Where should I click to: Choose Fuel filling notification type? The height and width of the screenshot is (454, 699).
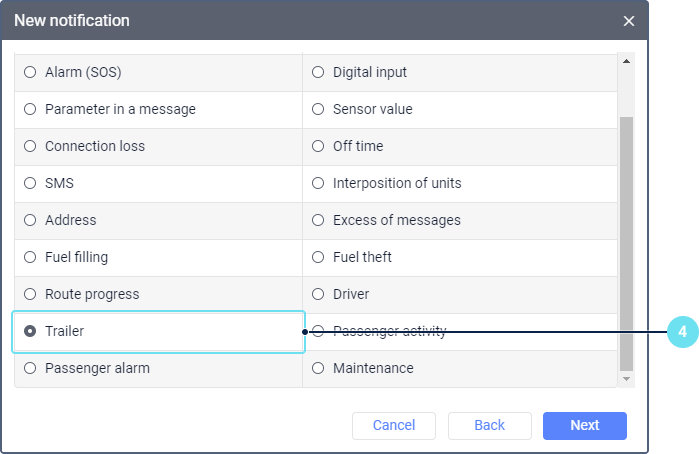[x=30, y=257]
